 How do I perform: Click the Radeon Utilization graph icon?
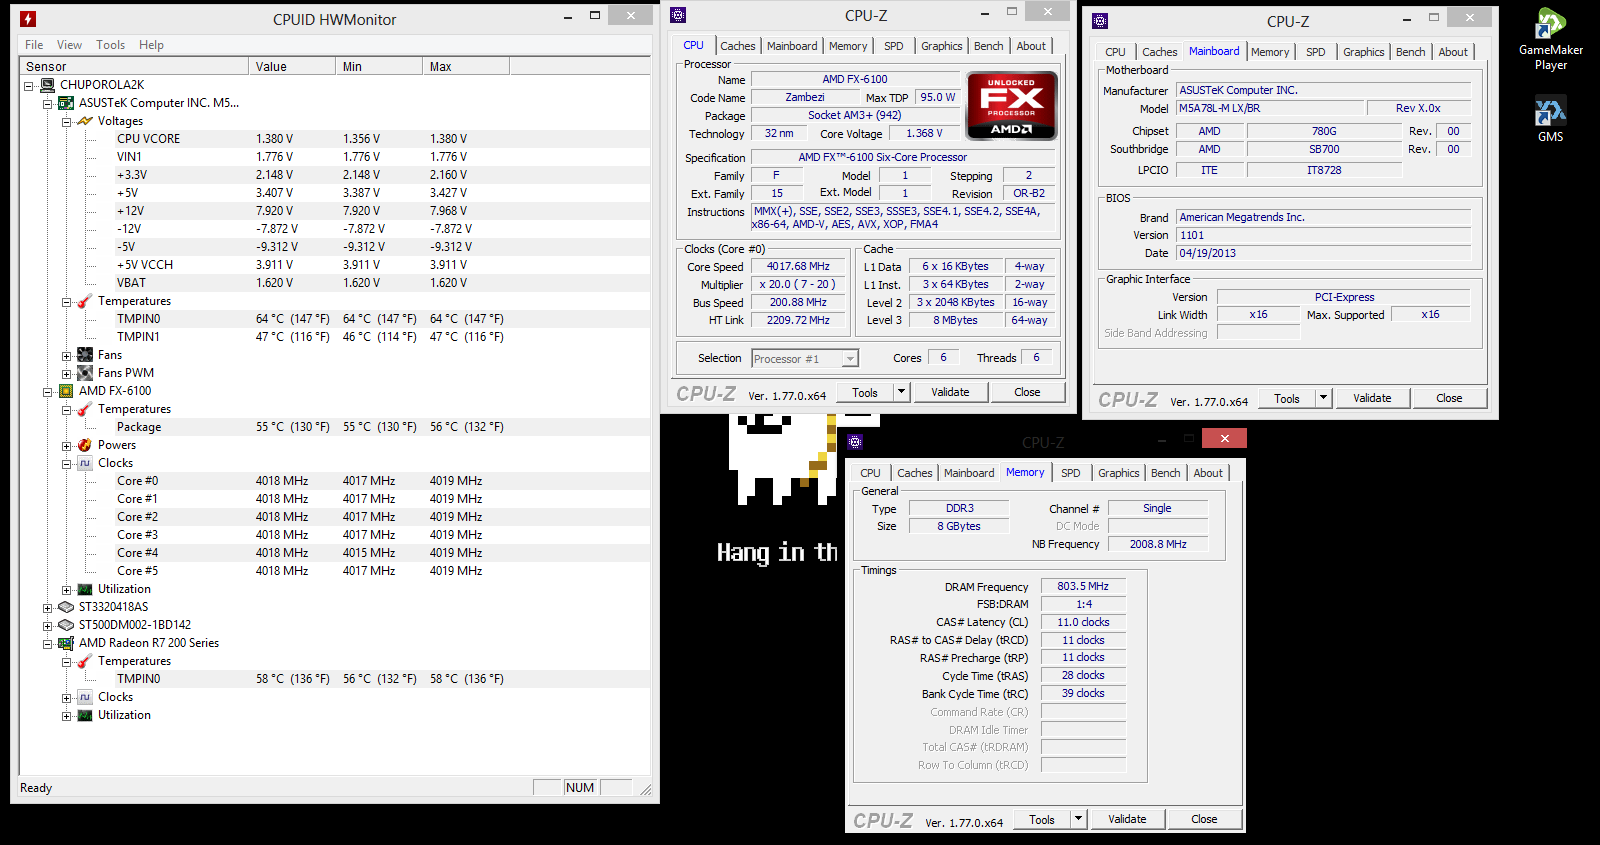[85, 715]
